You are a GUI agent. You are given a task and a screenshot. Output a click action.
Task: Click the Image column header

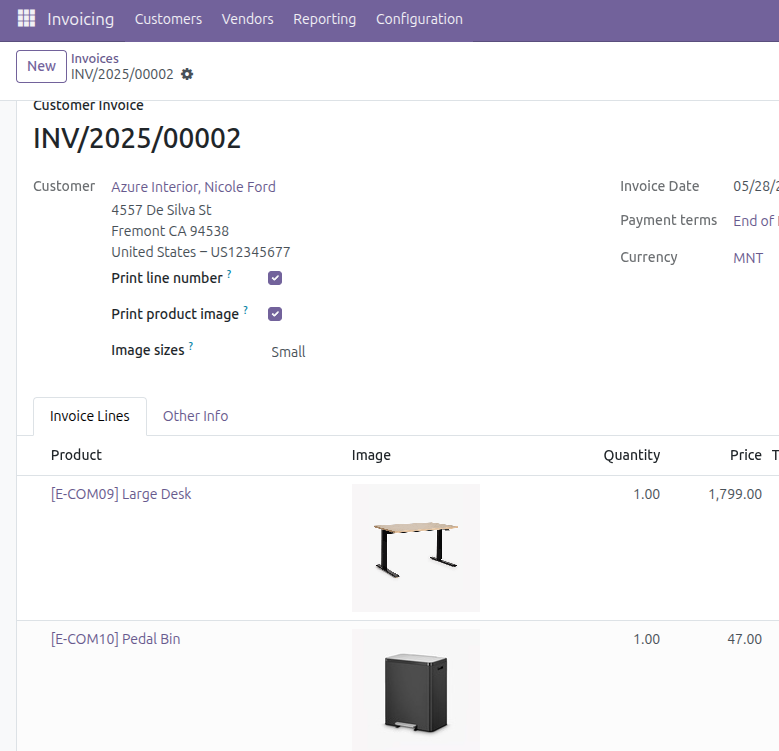point(371,455)
